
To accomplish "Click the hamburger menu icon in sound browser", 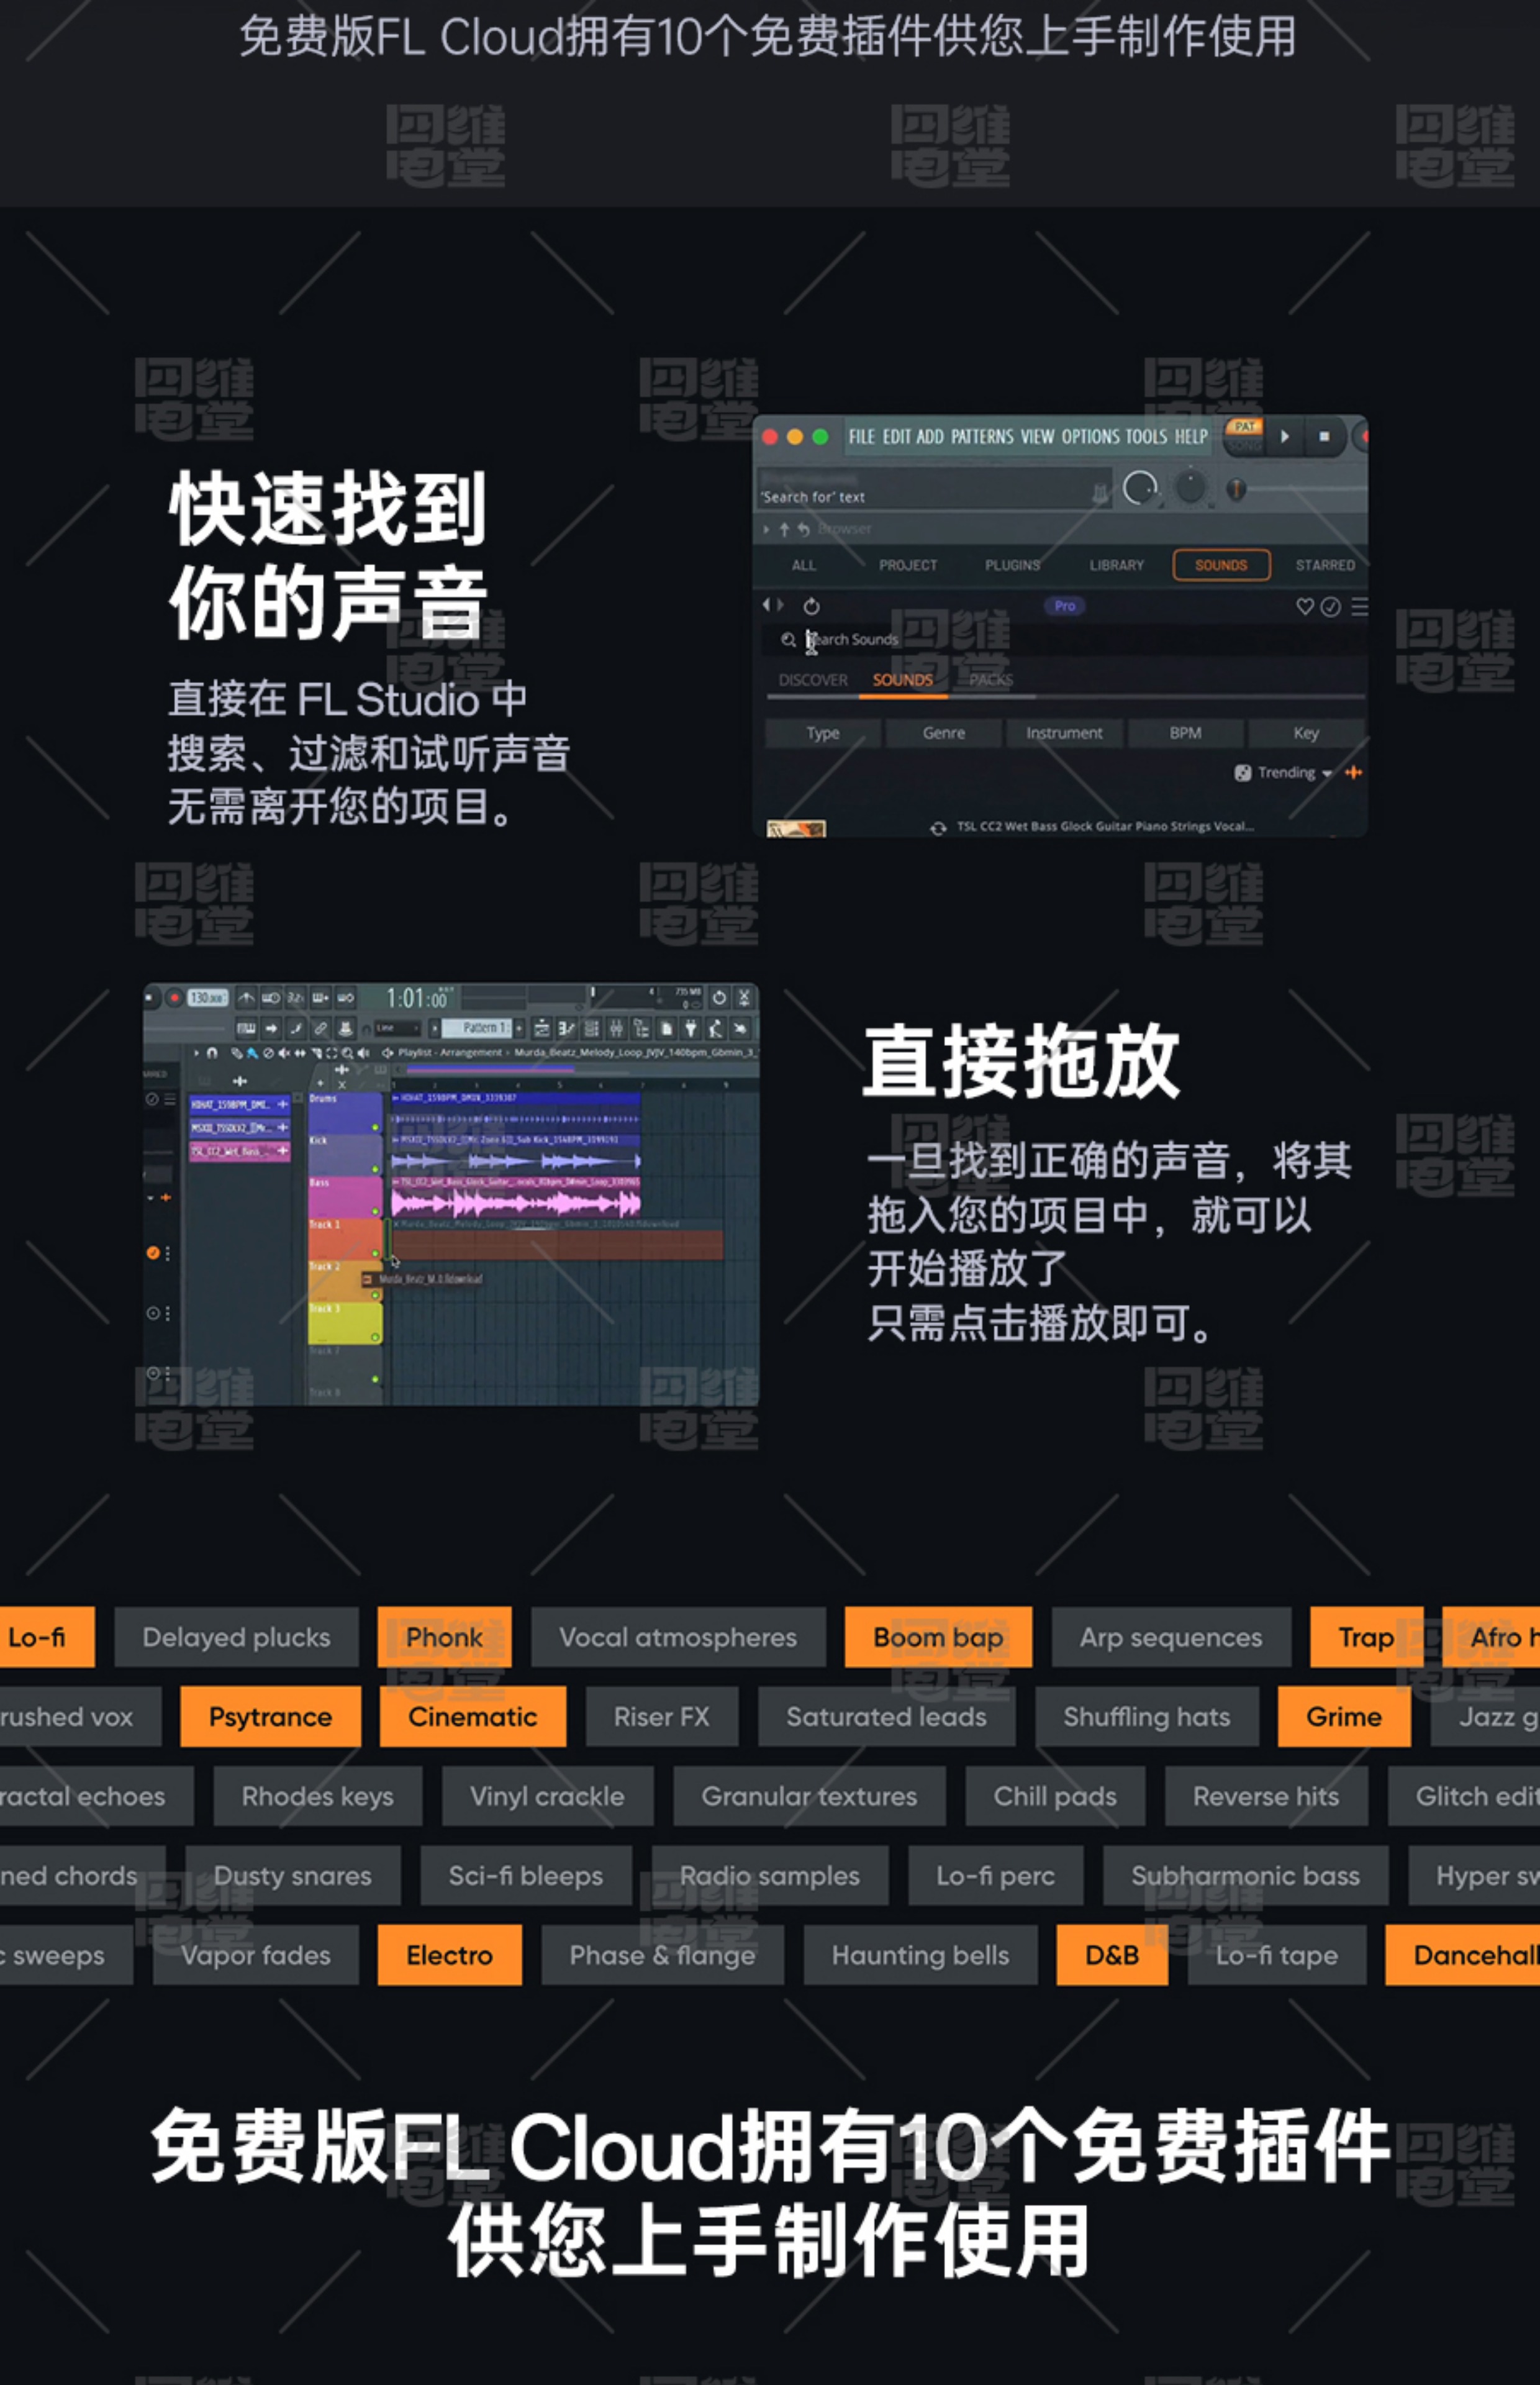I will click(1359, 606).
